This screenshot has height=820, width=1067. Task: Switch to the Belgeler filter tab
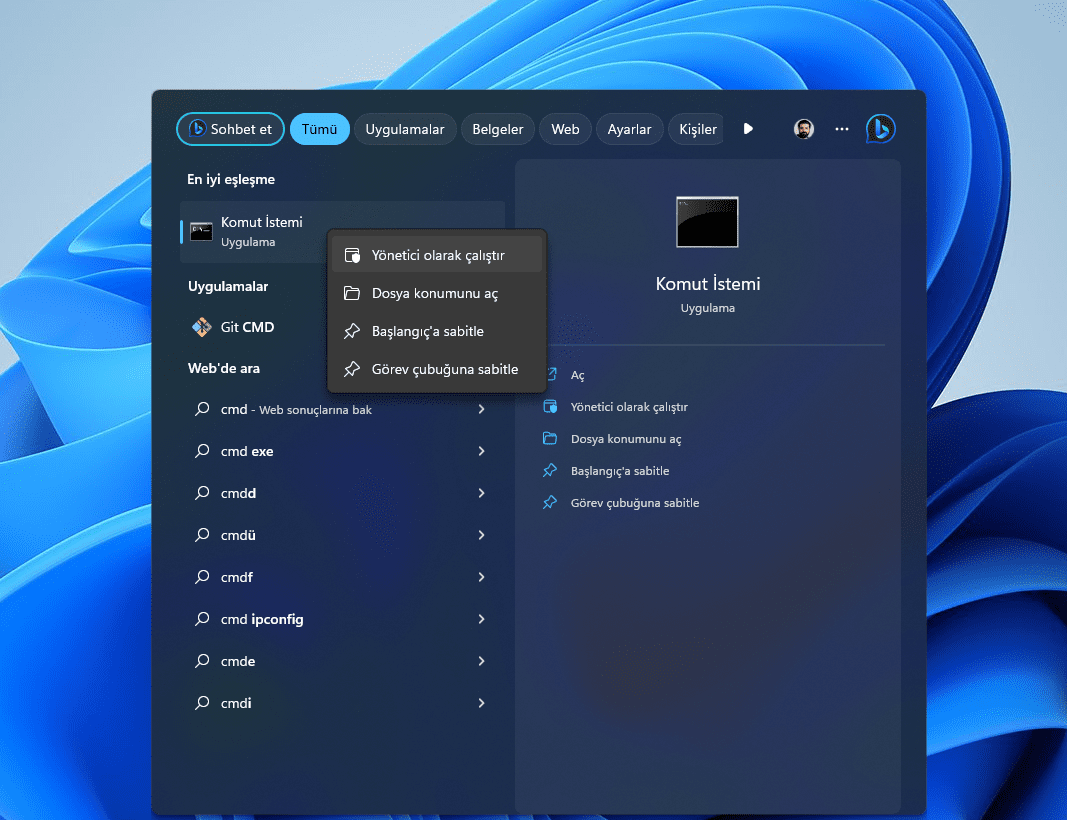tap(498, 129)
